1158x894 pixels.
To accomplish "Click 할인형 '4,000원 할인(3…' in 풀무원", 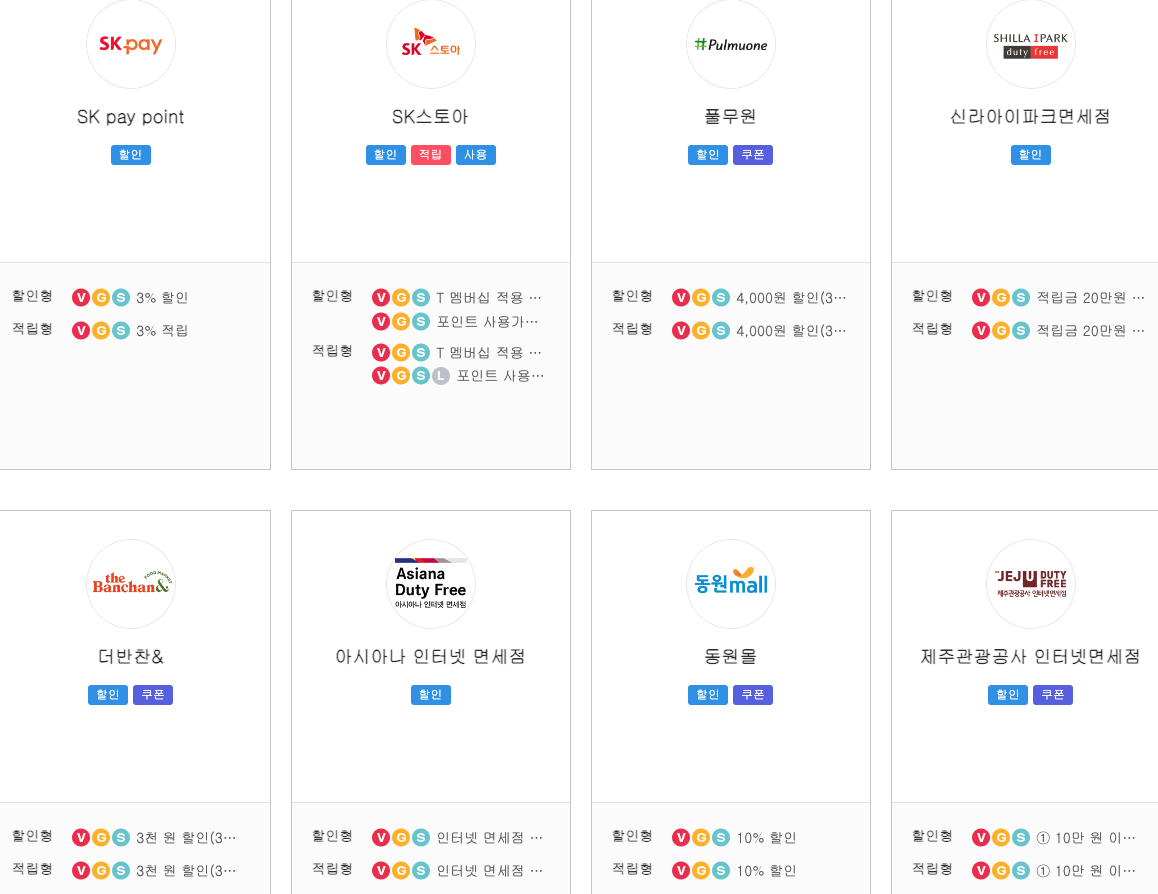I will coord(791,298).
